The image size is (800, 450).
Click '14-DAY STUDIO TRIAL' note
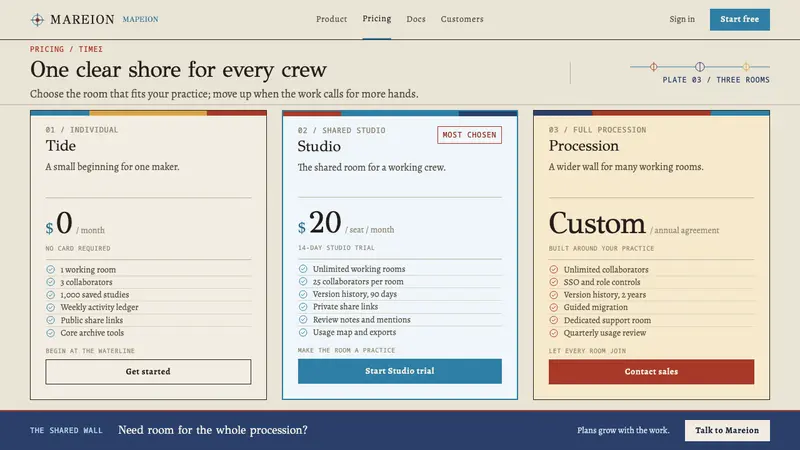tap(336, 248)
